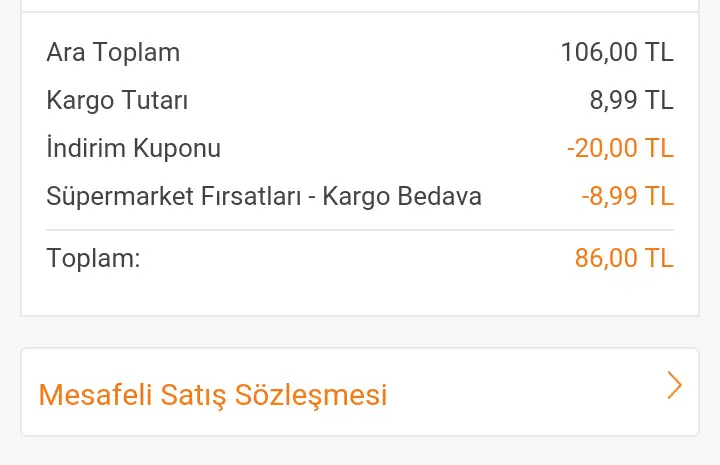Select the 8,99 TL shipping cost
The image size is (720, 465).
tap(631, 100)
